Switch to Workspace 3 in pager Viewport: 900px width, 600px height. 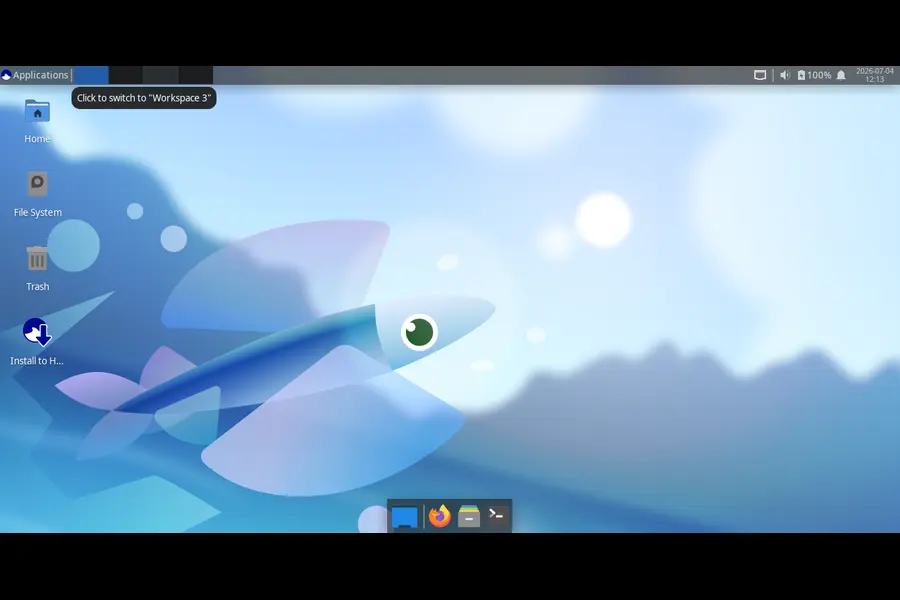(x=161, y=75)
